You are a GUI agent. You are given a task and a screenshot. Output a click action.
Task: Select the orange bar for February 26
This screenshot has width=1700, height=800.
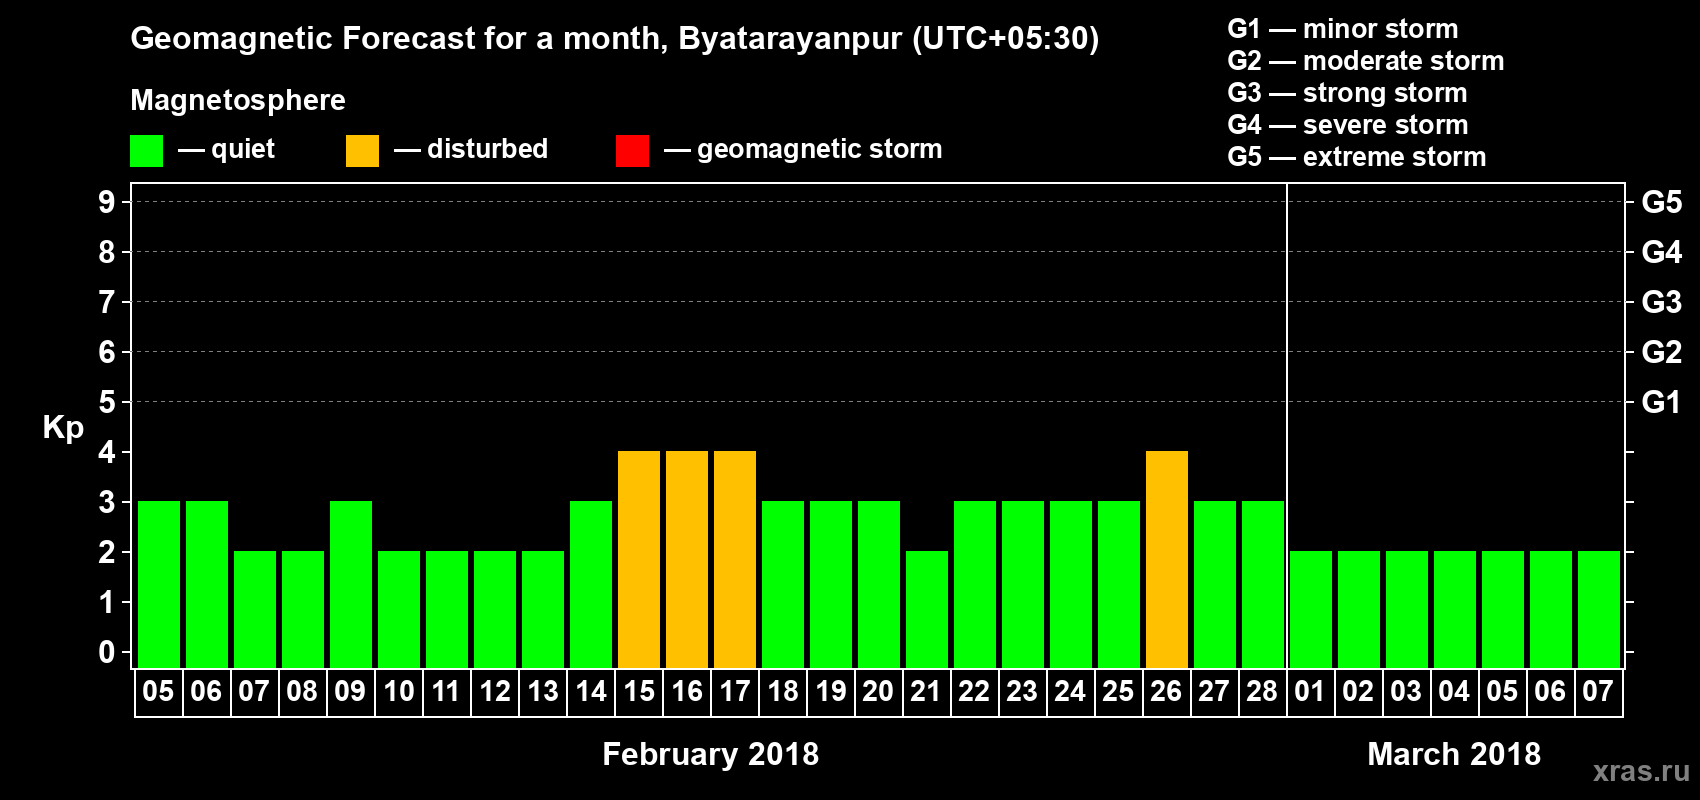[1167, 559]
